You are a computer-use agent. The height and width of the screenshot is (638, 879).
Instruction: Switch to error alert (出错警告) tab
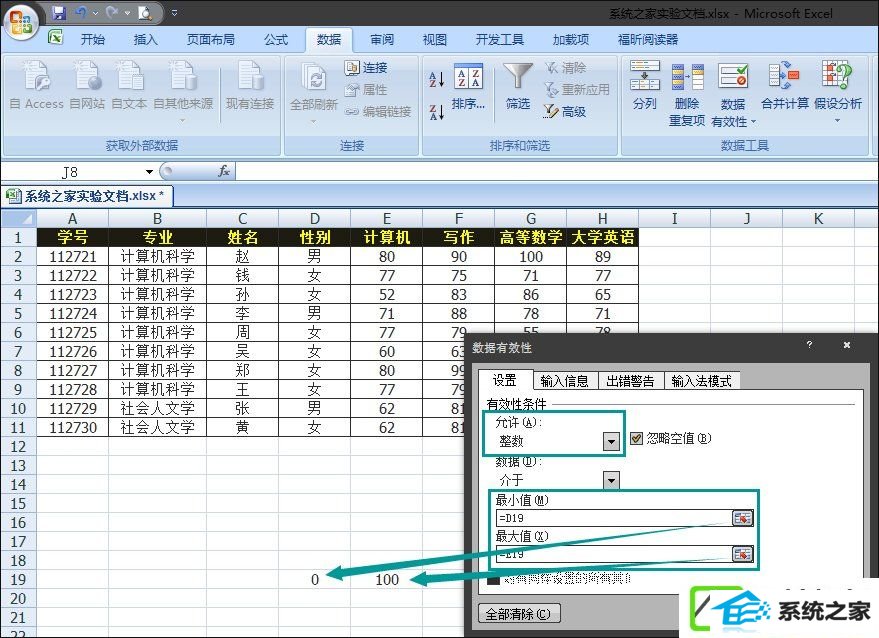[x=630, y=381]
